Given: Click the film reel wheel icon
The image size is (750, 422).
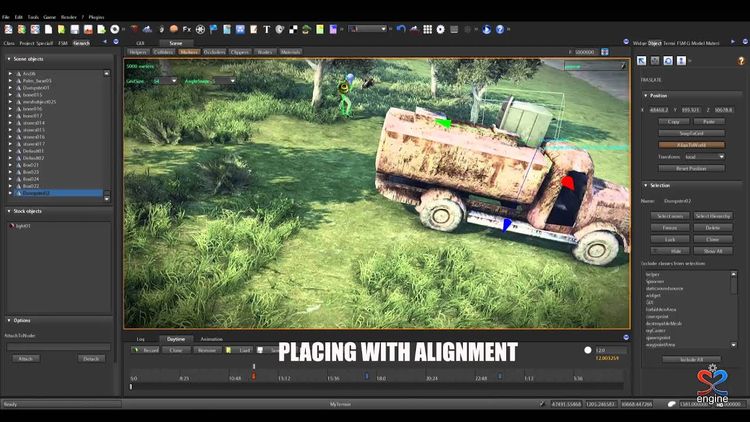Looking at the screenshot, I should (x=200, y=29).
